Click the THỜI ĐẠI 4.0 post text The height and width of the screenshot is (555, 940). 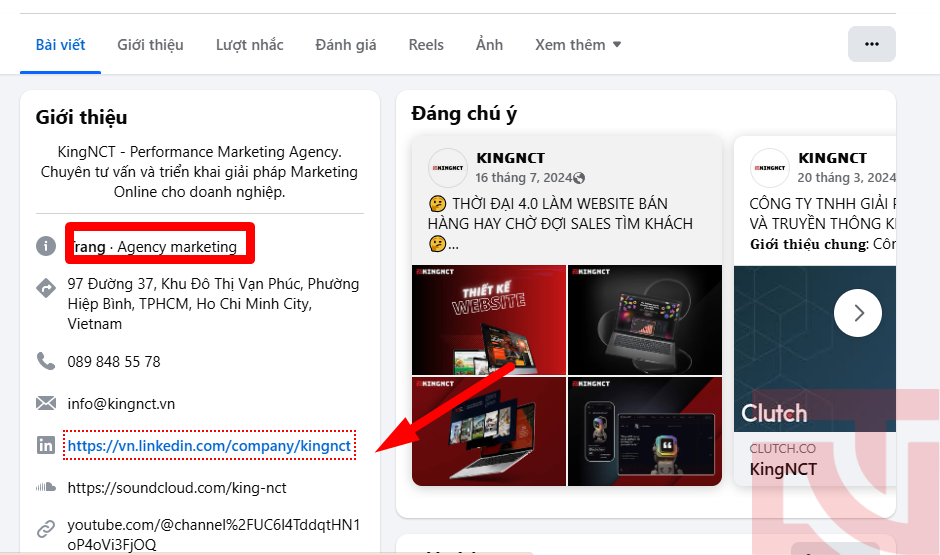coord(560,224)
